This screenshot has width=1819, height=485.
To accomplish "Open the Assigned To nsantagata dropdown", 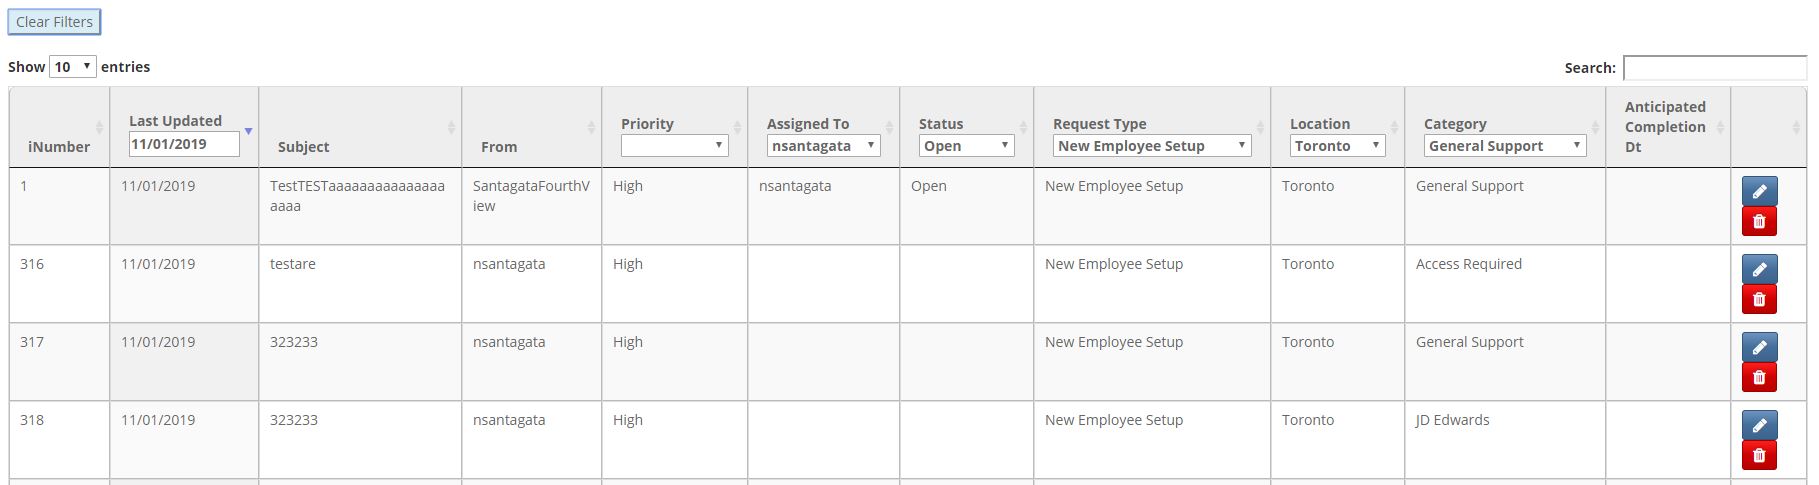I will (823, 146).
